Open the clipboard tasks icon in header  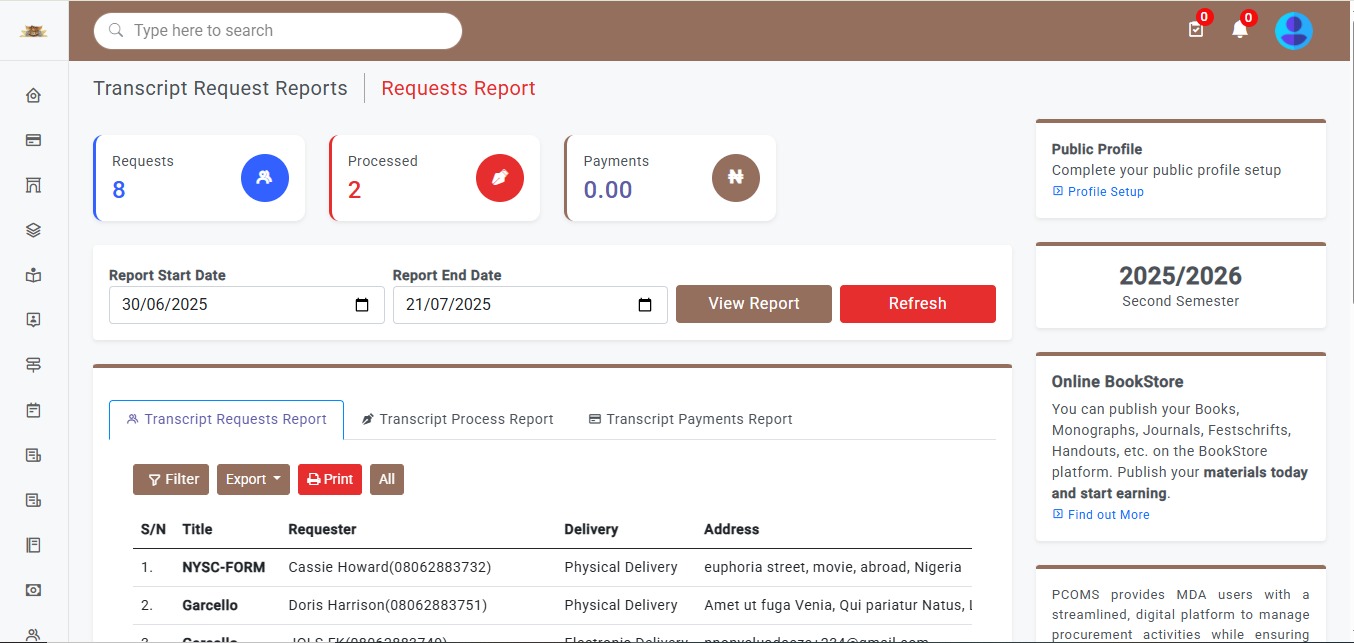(x=1196, y=30)
